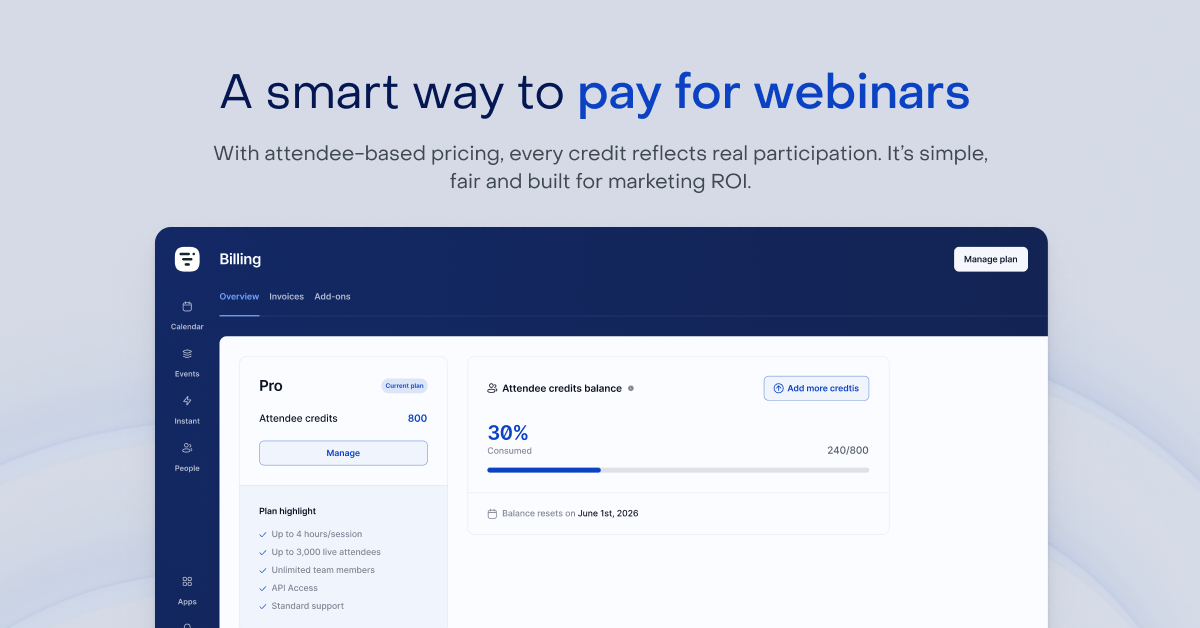Click the June 1st, 2026 reset date
Image resolution: width=1200 pixels, height=628 pixels.
click(x=608, y=514)
